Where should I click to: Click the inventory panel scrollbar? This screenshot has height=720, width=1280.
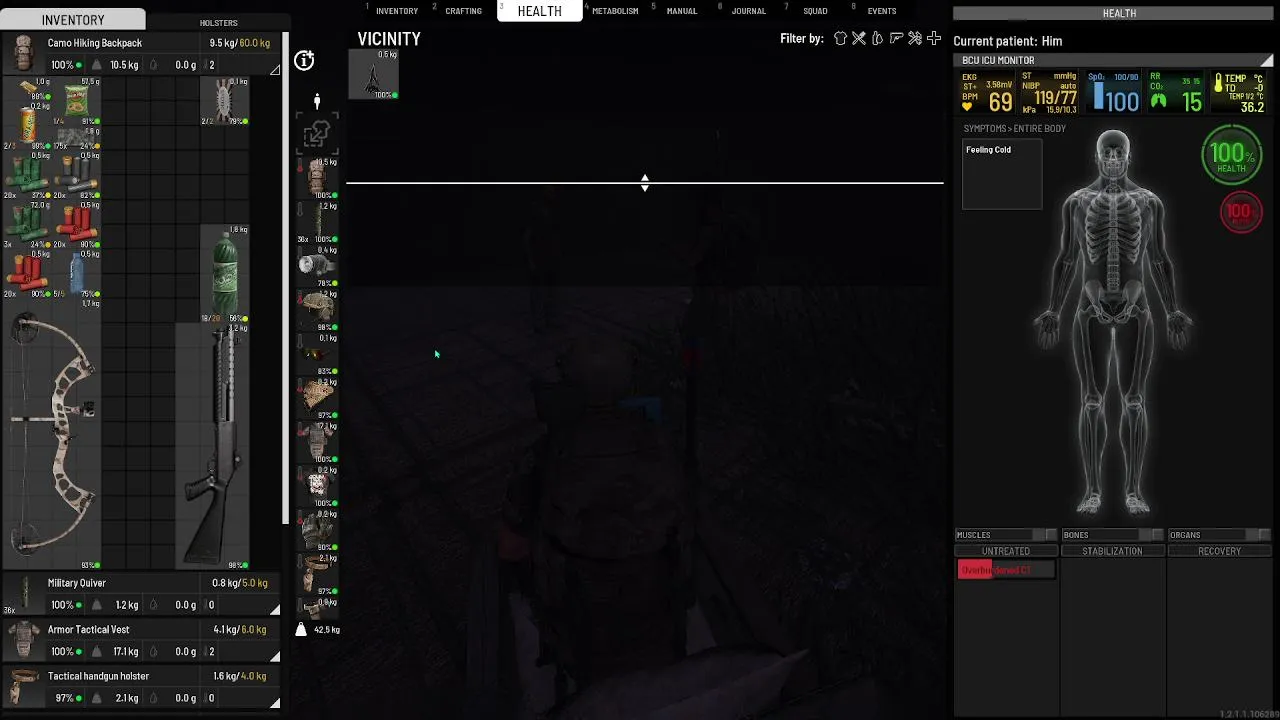[286, 280]
